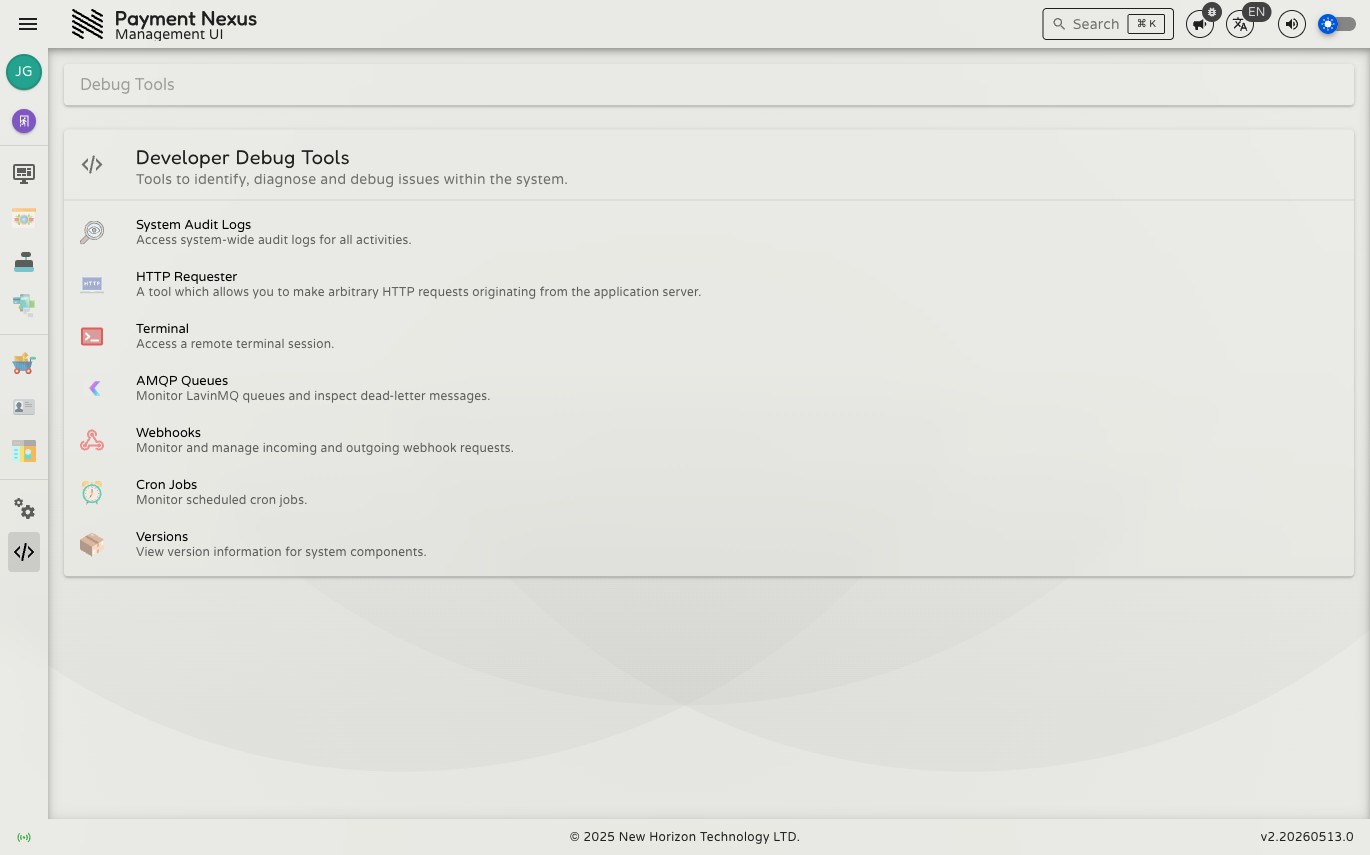Click the Search field
The height and width of the screenshot is (855, 1370).
pyautogui.click(x=1108, y=24)
